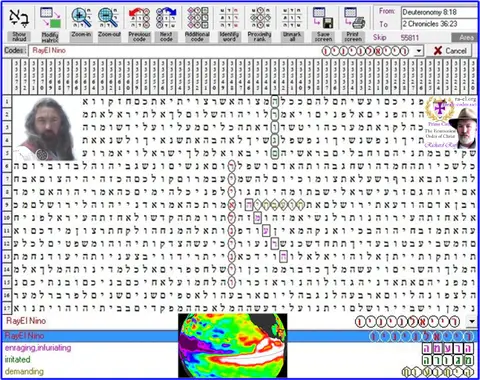Click the Unmark all icon

[x=292, y=17]
